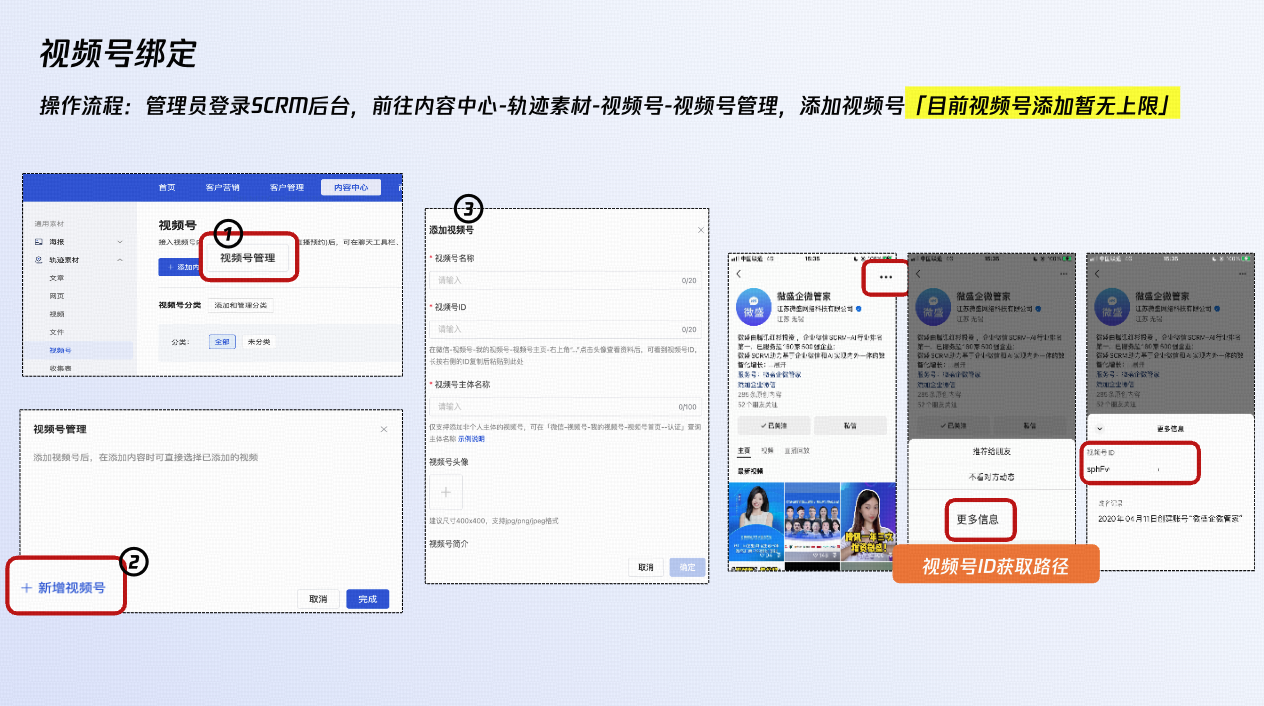Click the 视频号主体名称 input field
The width and height of the screenshot is (1264, 706).
565,406
